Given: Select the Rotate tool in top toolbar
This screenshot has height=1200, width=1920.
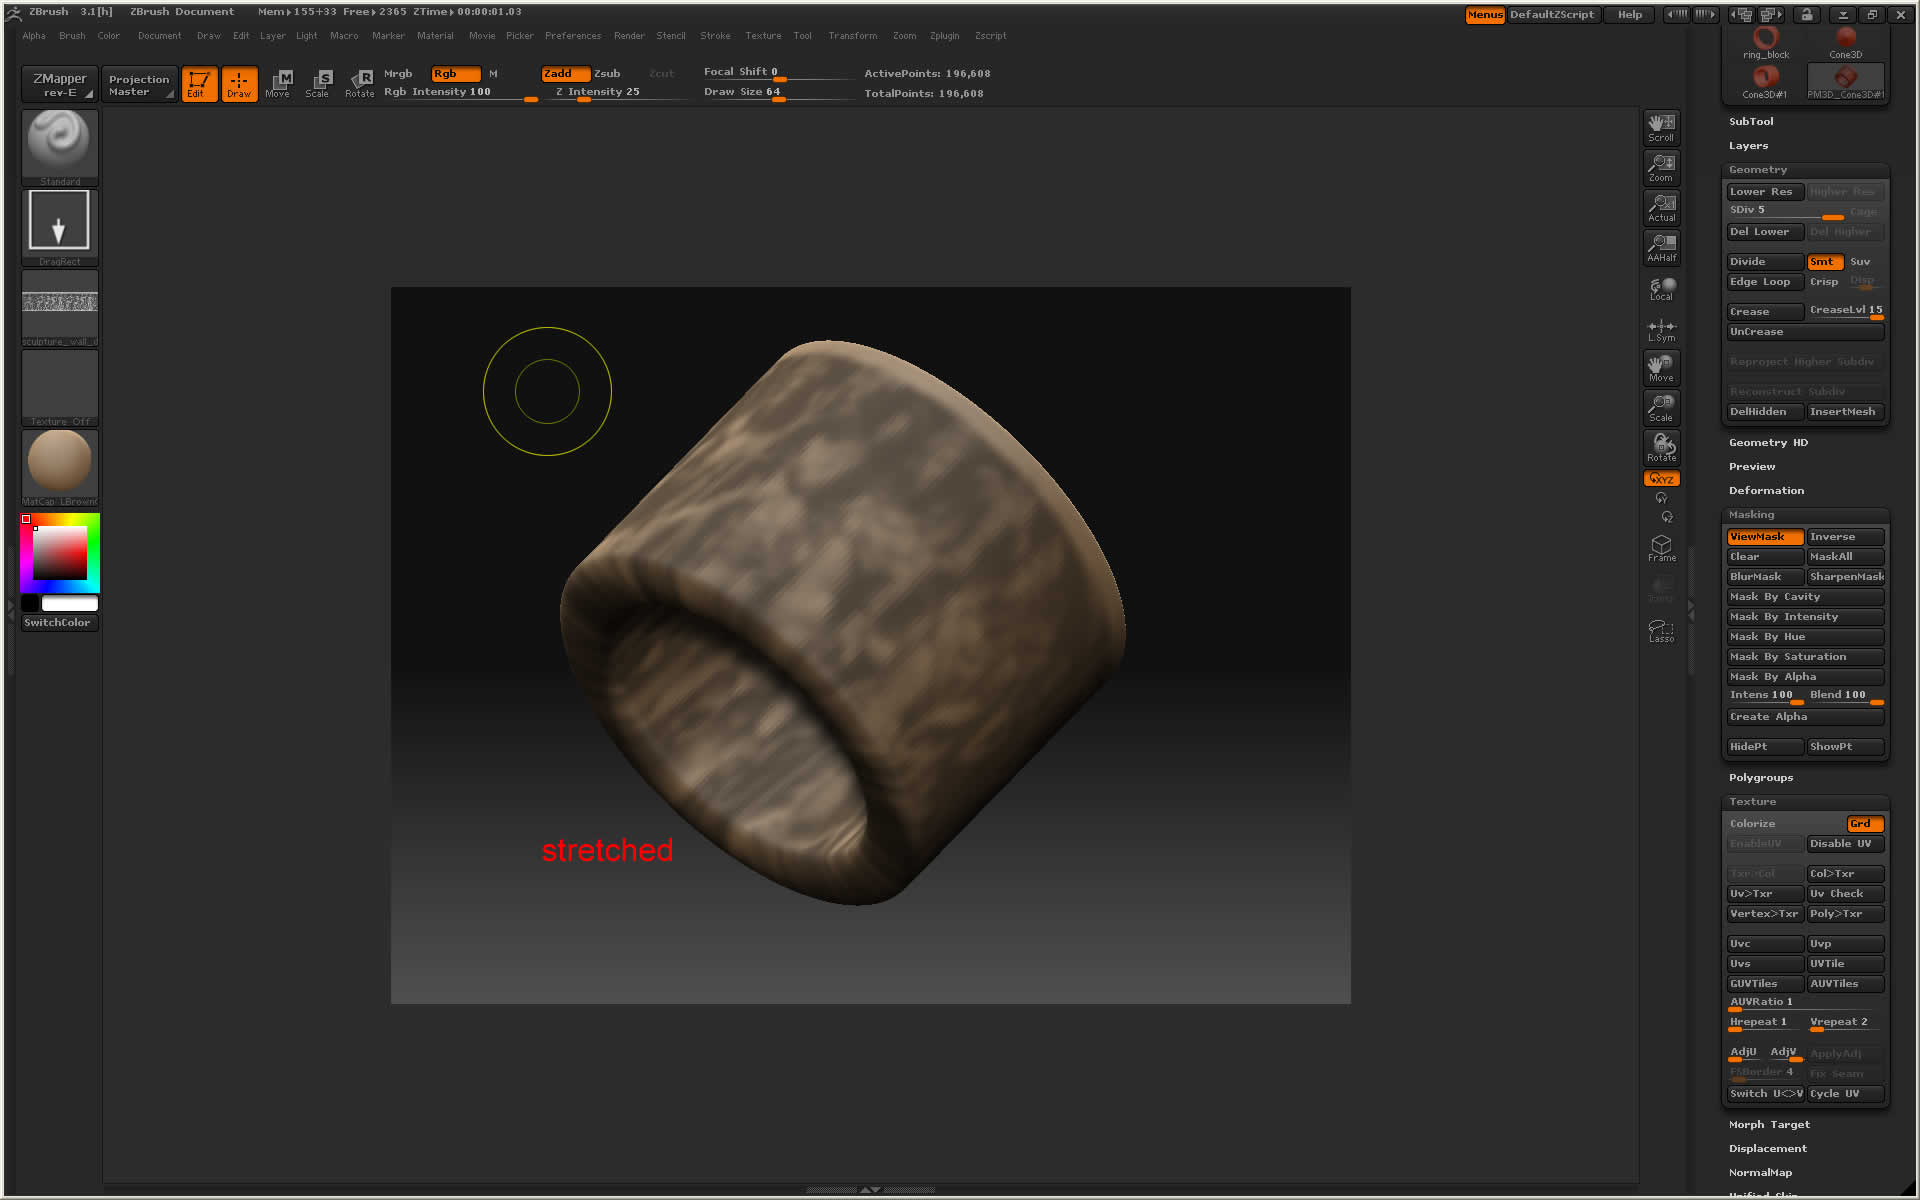Looking at the screenshot, I should tap(360, 83).
